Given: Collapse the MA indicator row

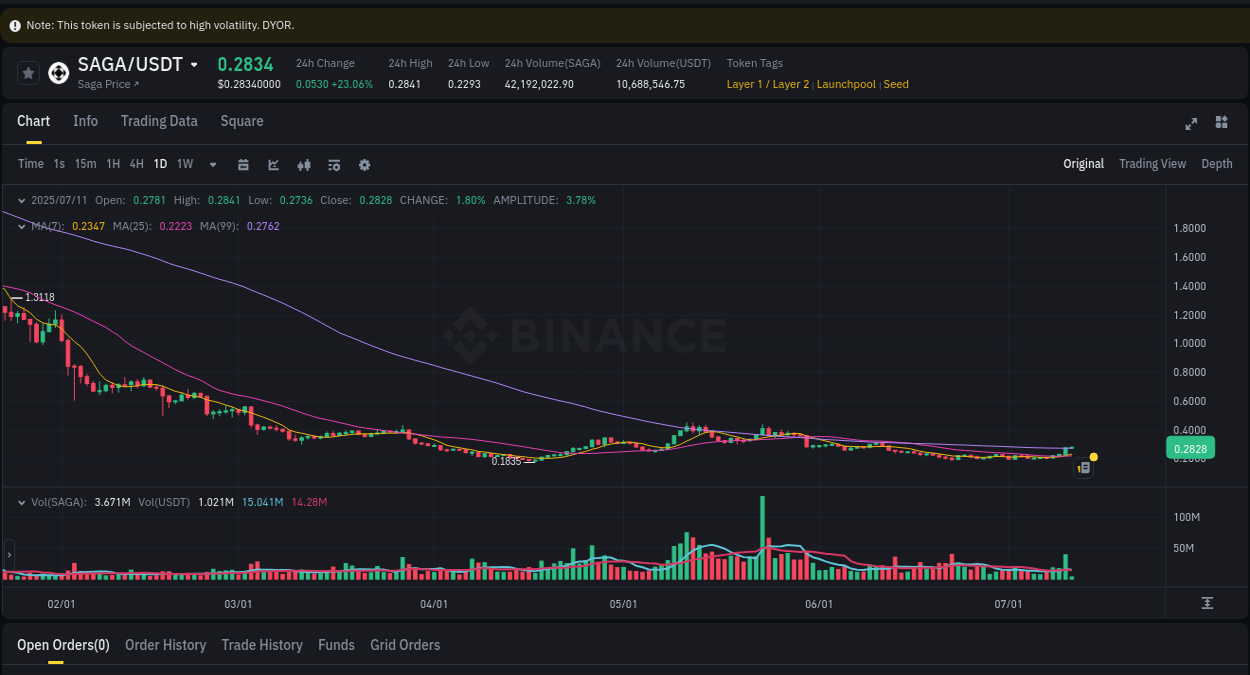Looking at the screenshot, I should pyautogui.click(x=20, y=227).
